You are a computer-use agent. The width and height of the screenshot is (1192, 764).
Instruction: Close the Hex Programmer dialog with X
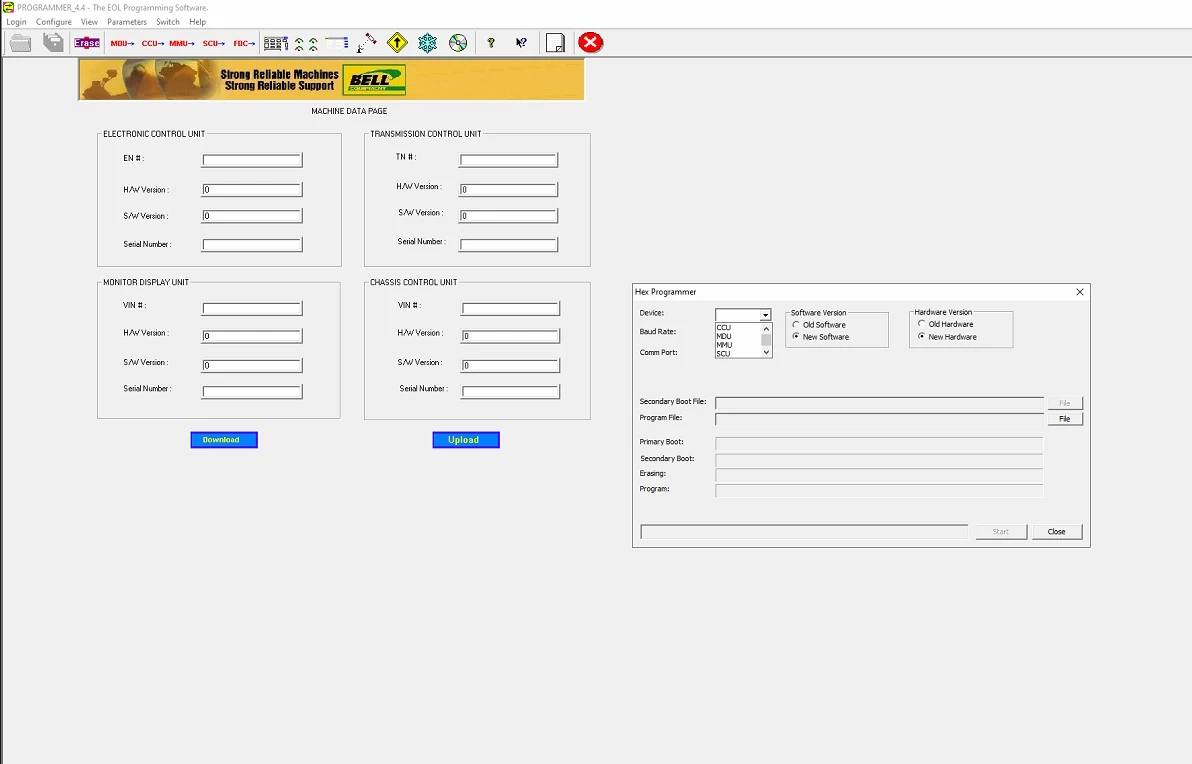click(x=1079, y=292)
